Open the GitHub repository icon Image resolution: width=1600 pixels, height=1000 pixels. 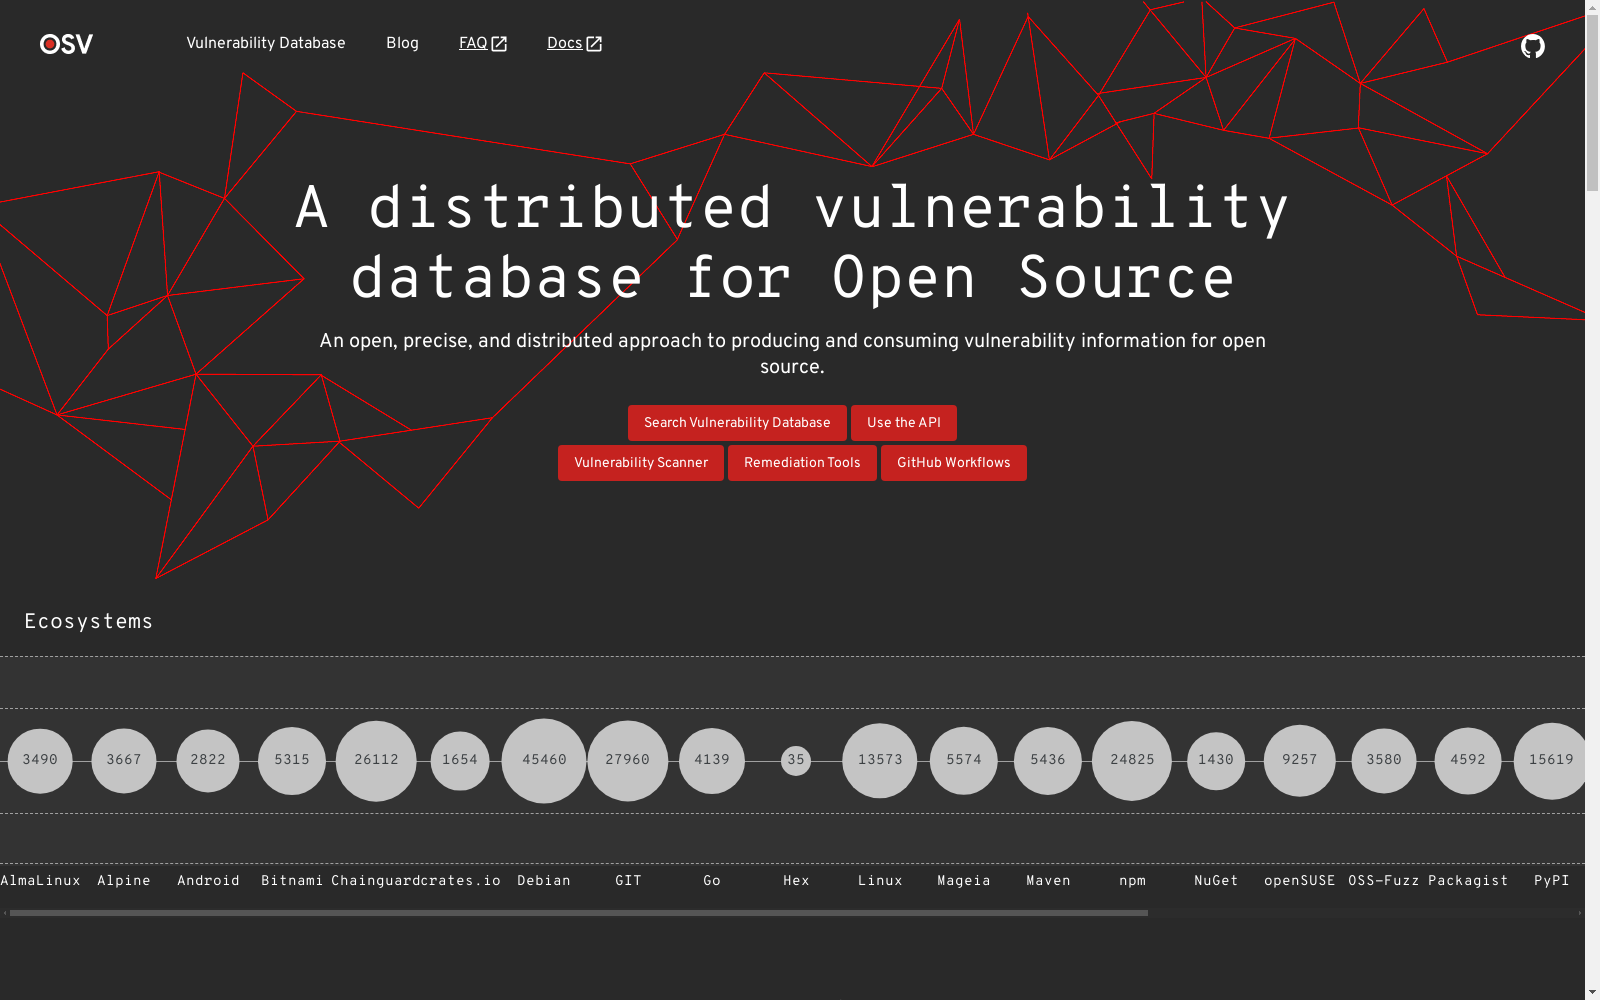(1532, 46)
